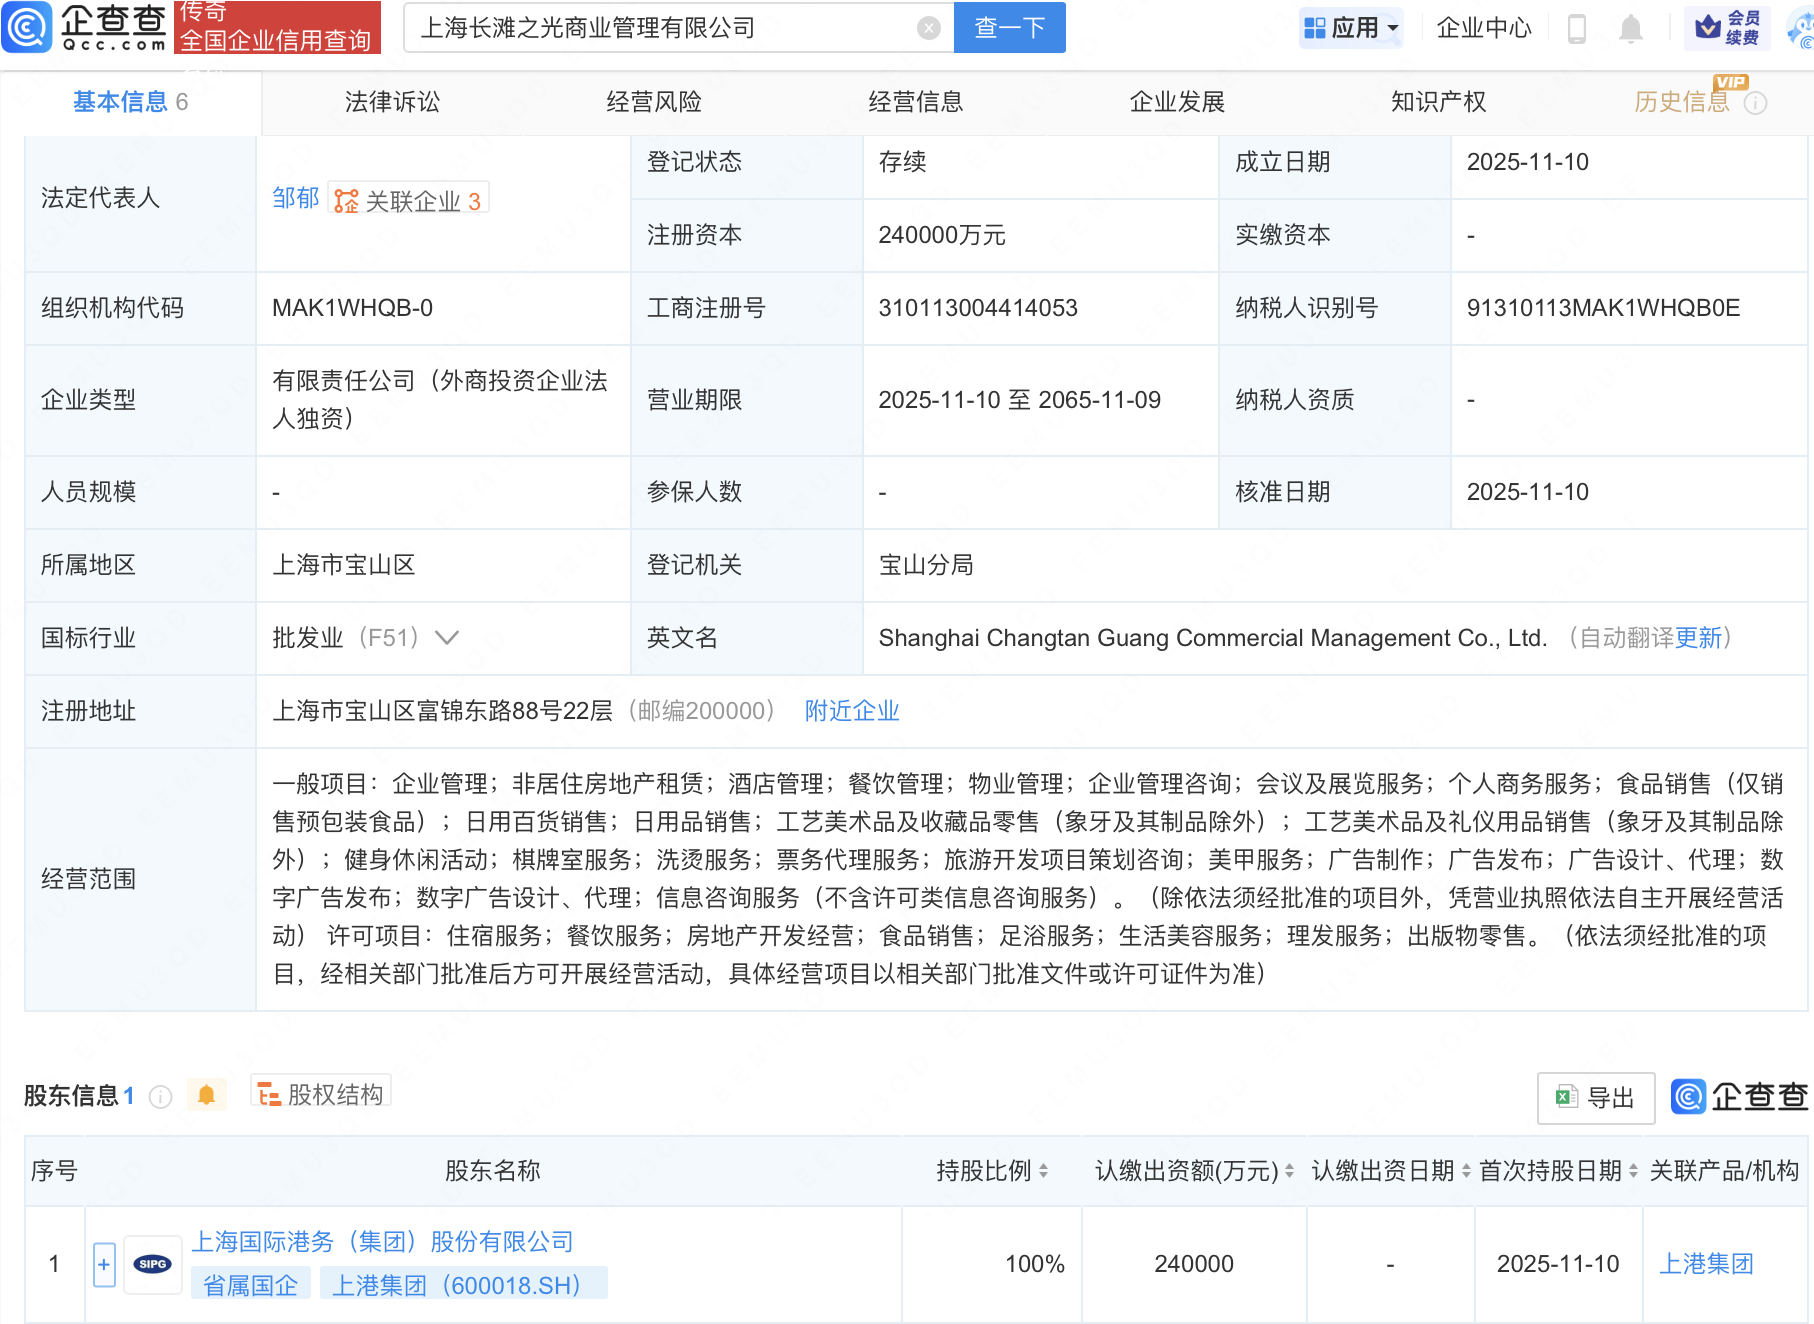This screenshot has height=1324, width=1814.
Task: Expand the 批发业 industry classification chevron
Action: pos(447,638)
